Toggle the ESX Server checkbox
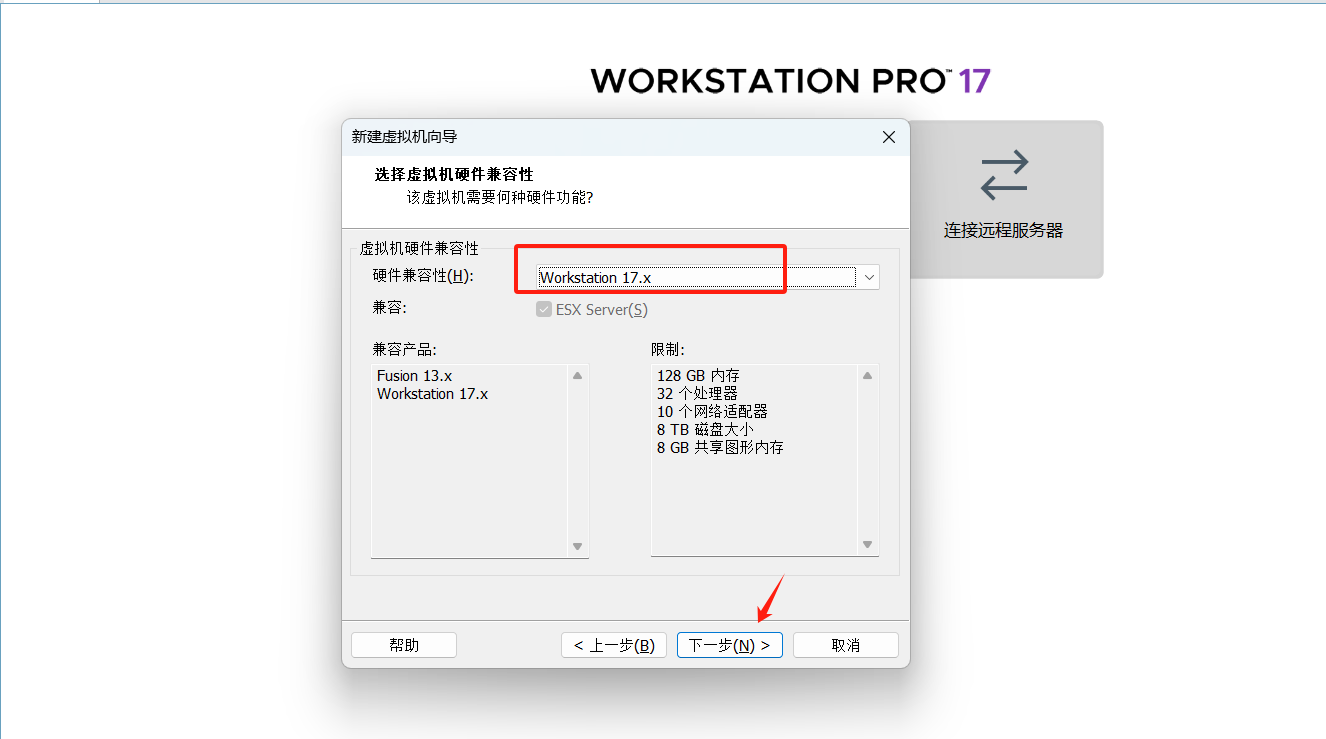Image resolution: width=1326 pixels, height=739 pixels. point(544,310)
